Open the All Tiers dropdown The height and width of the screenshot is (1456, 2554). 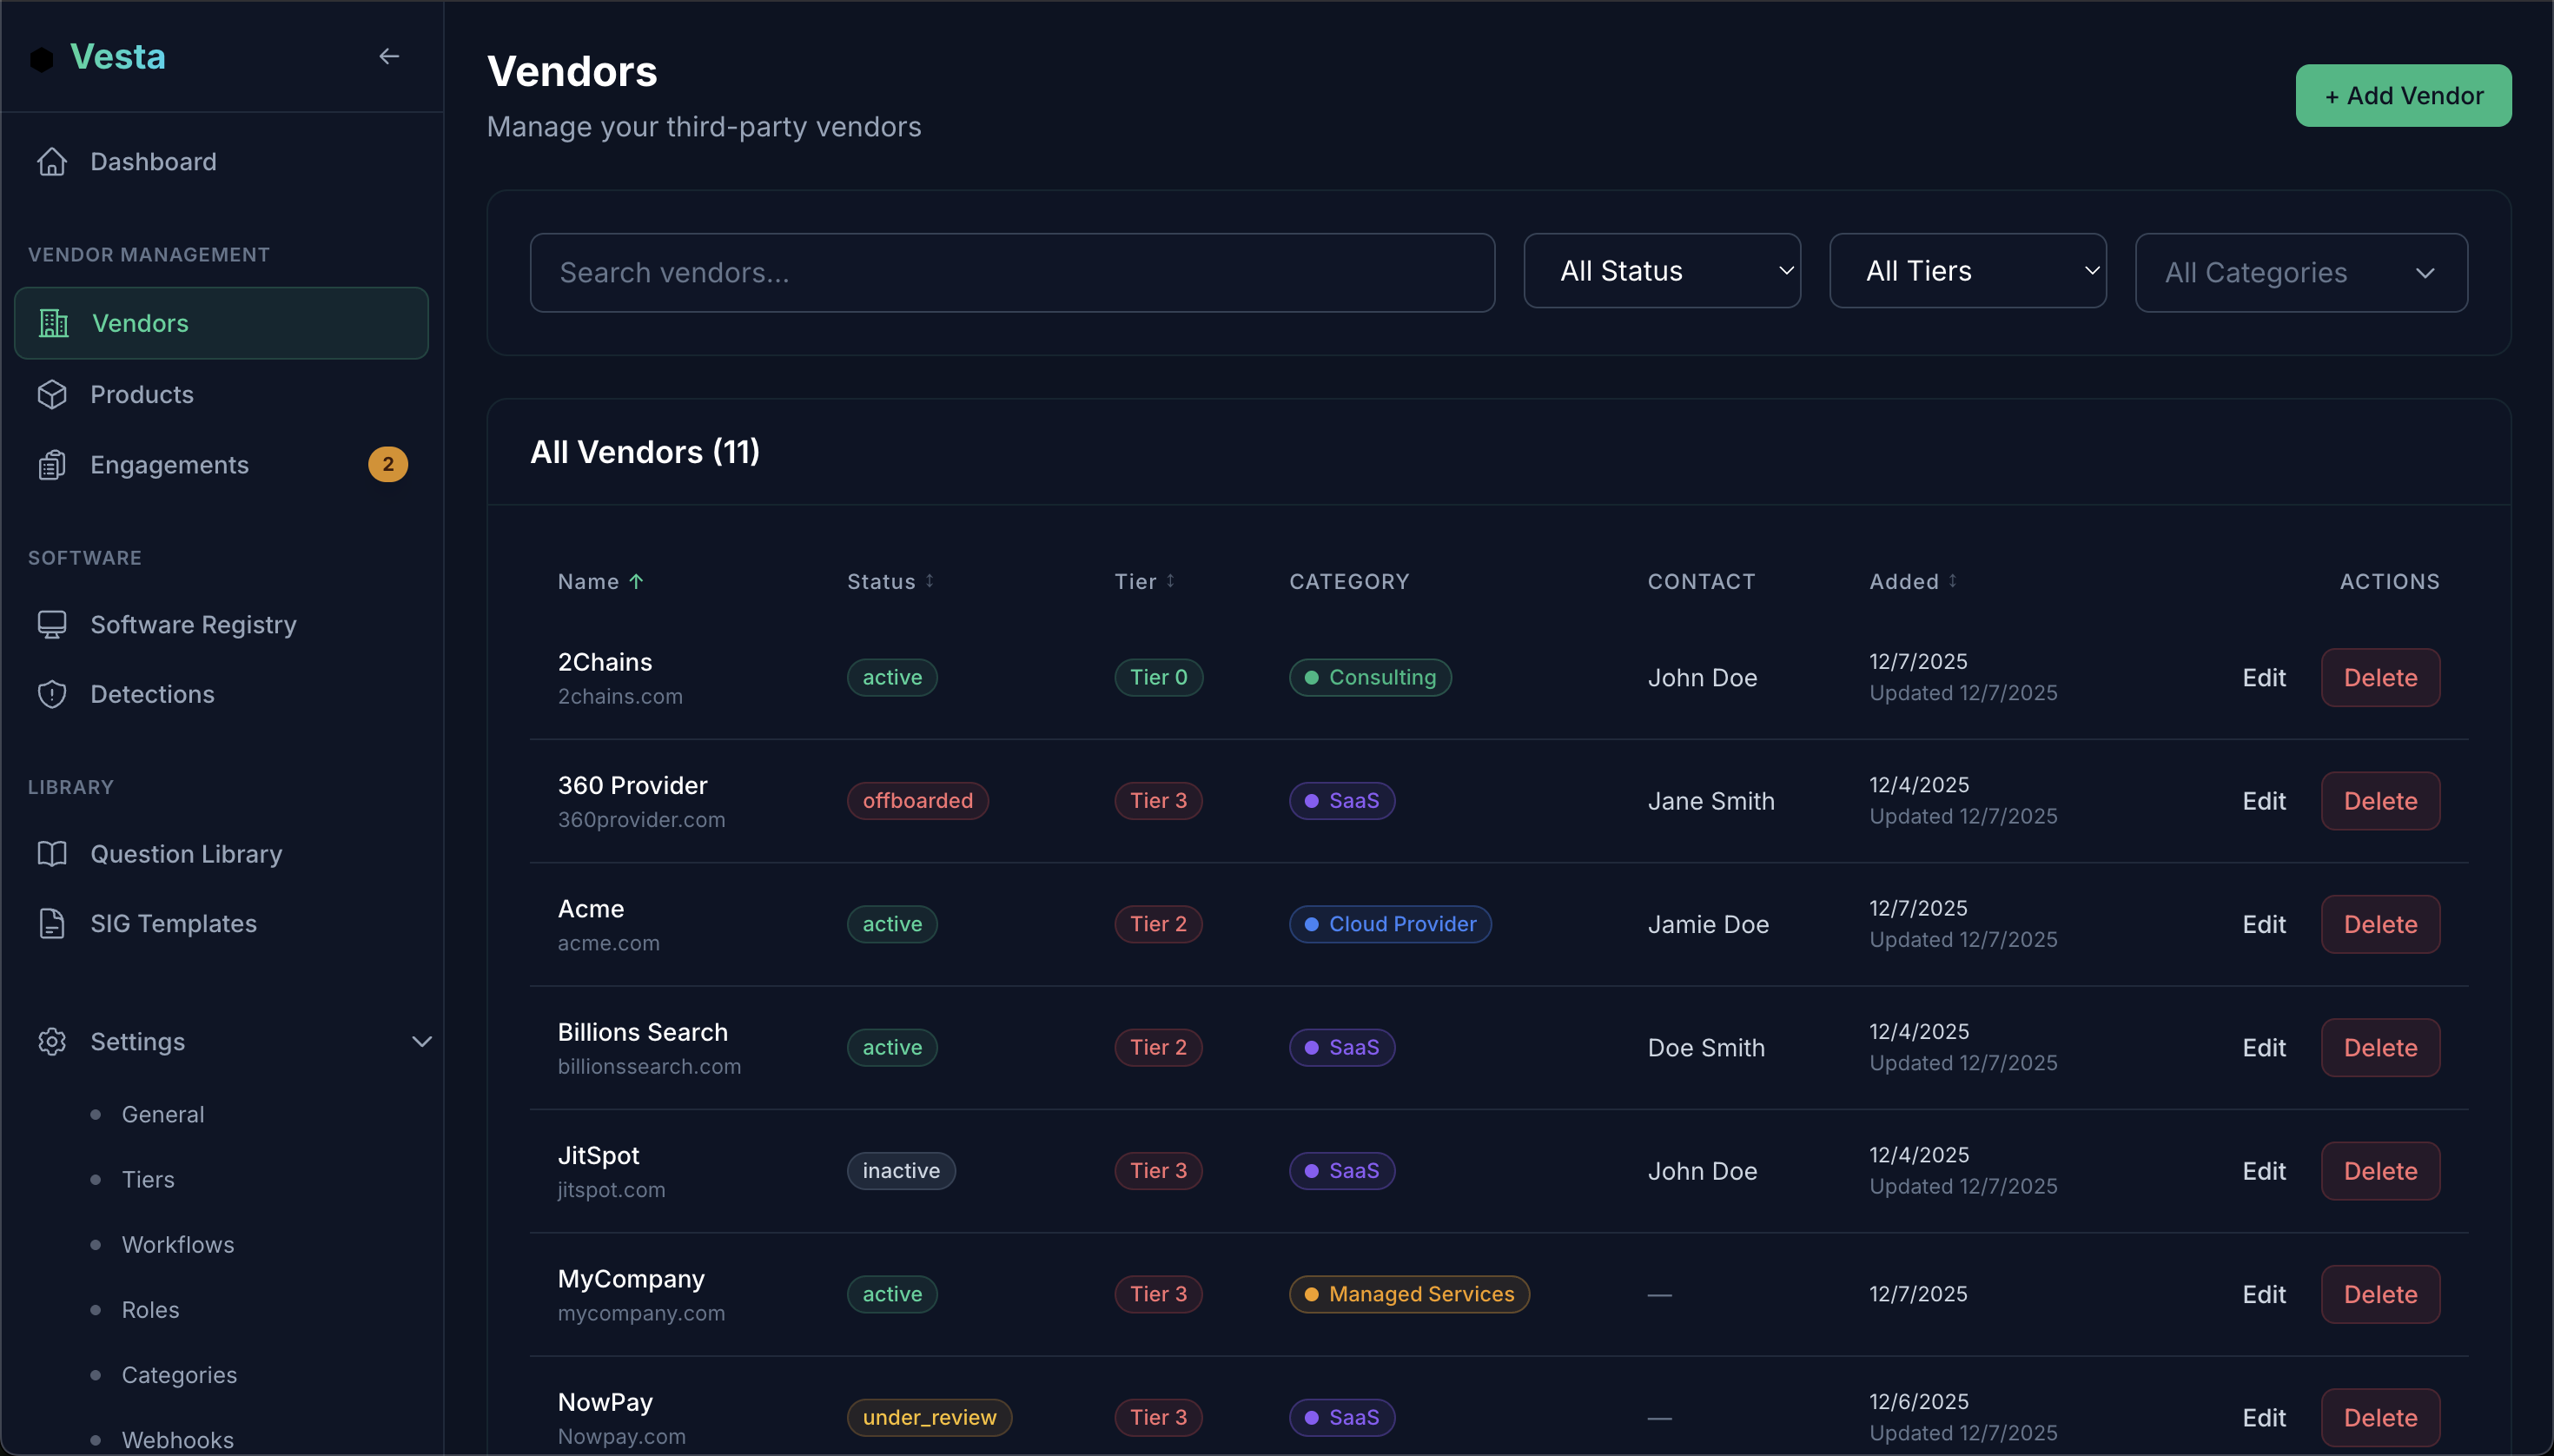tap(1967, 270)
